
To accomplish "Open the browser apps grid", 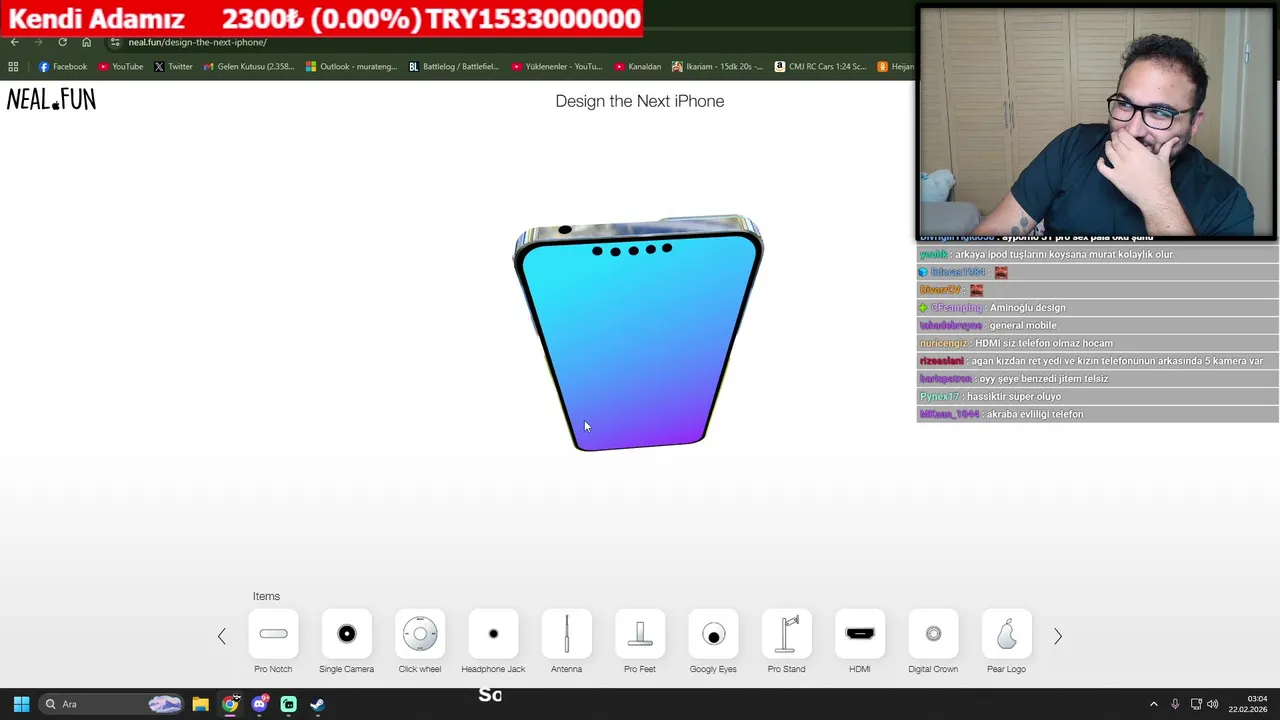I will (13, 67).
